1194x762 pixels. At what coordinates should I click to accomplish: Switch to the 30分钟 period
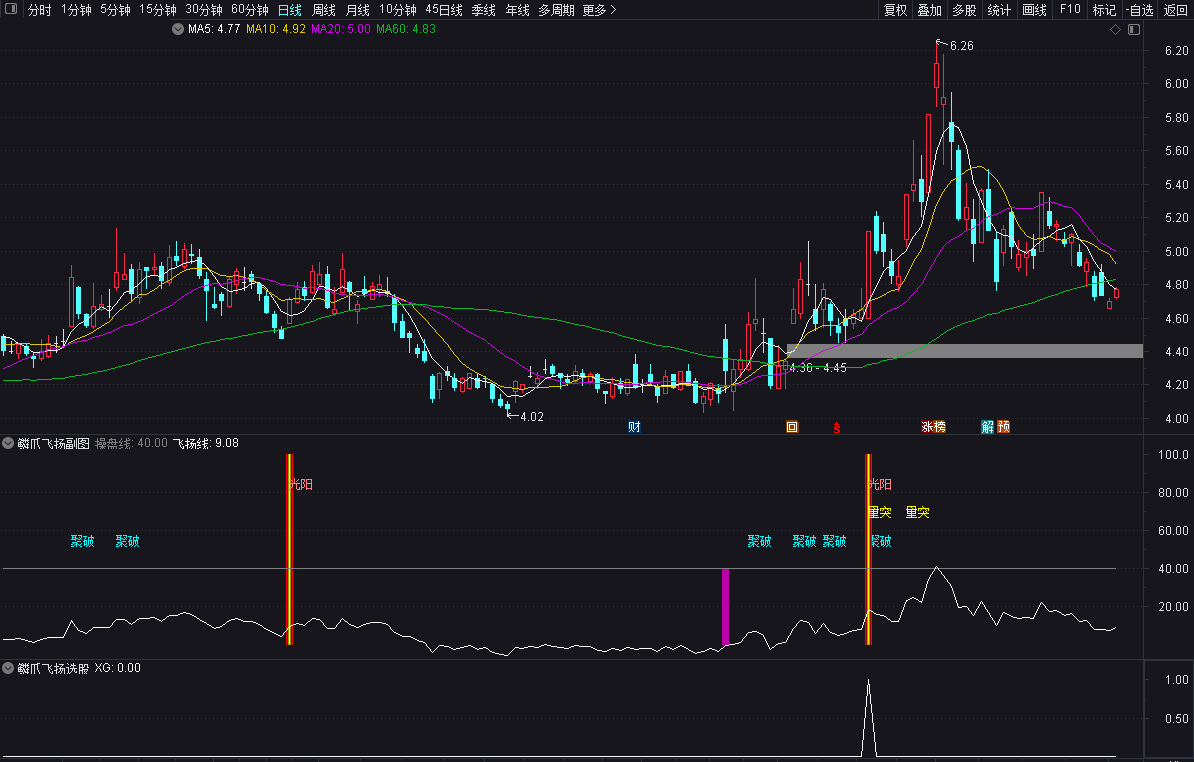point(204,10)
